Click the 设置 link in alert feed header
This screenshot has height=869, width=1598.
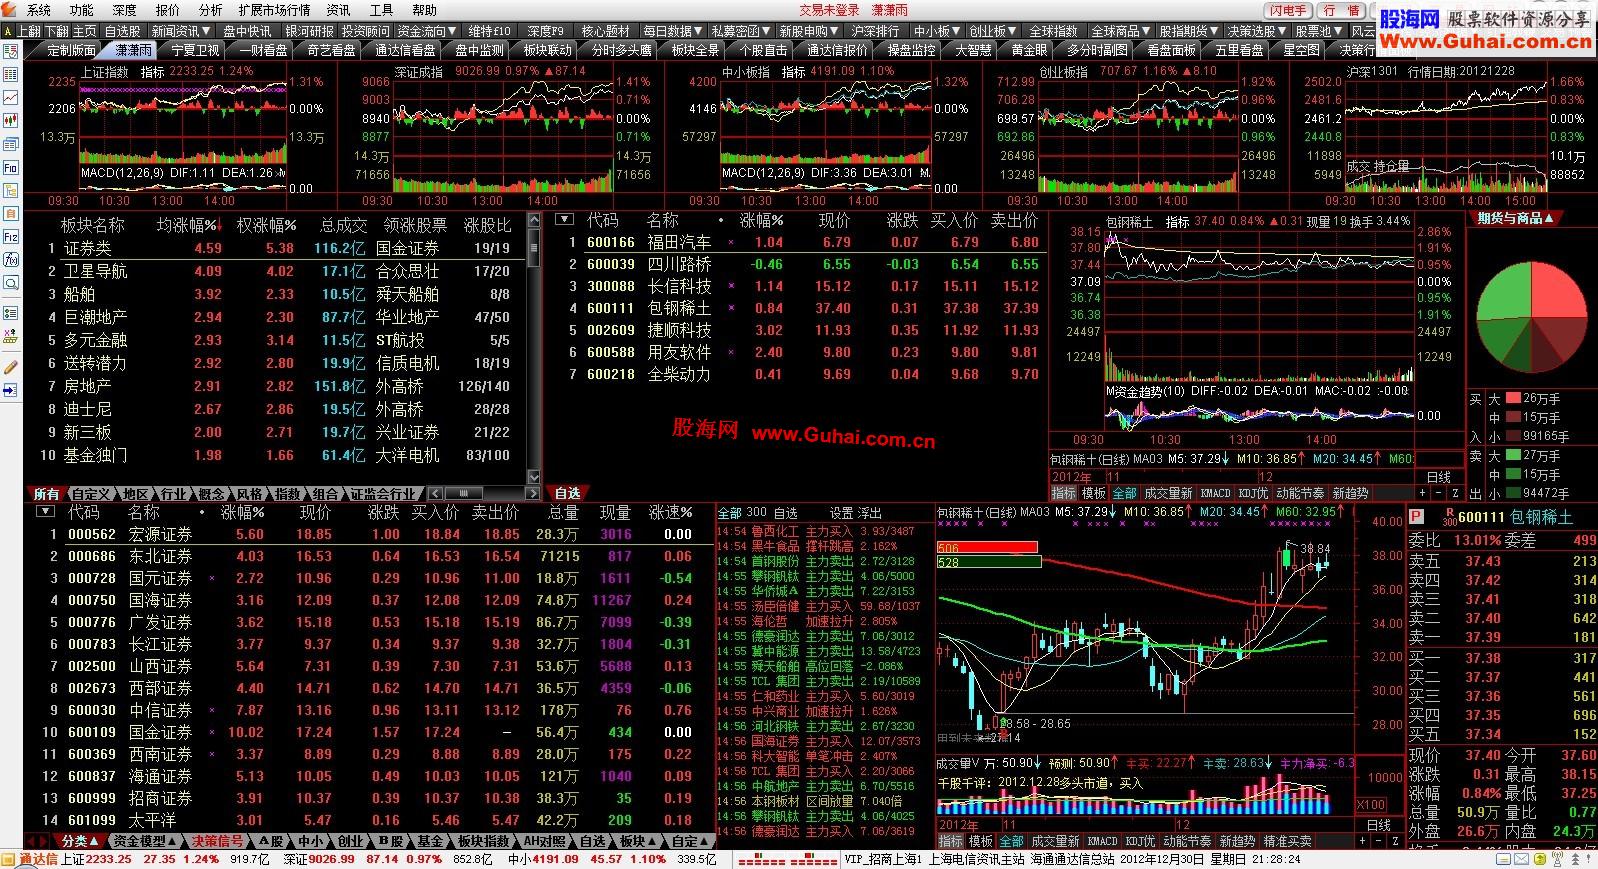click(x=842, y=512)
